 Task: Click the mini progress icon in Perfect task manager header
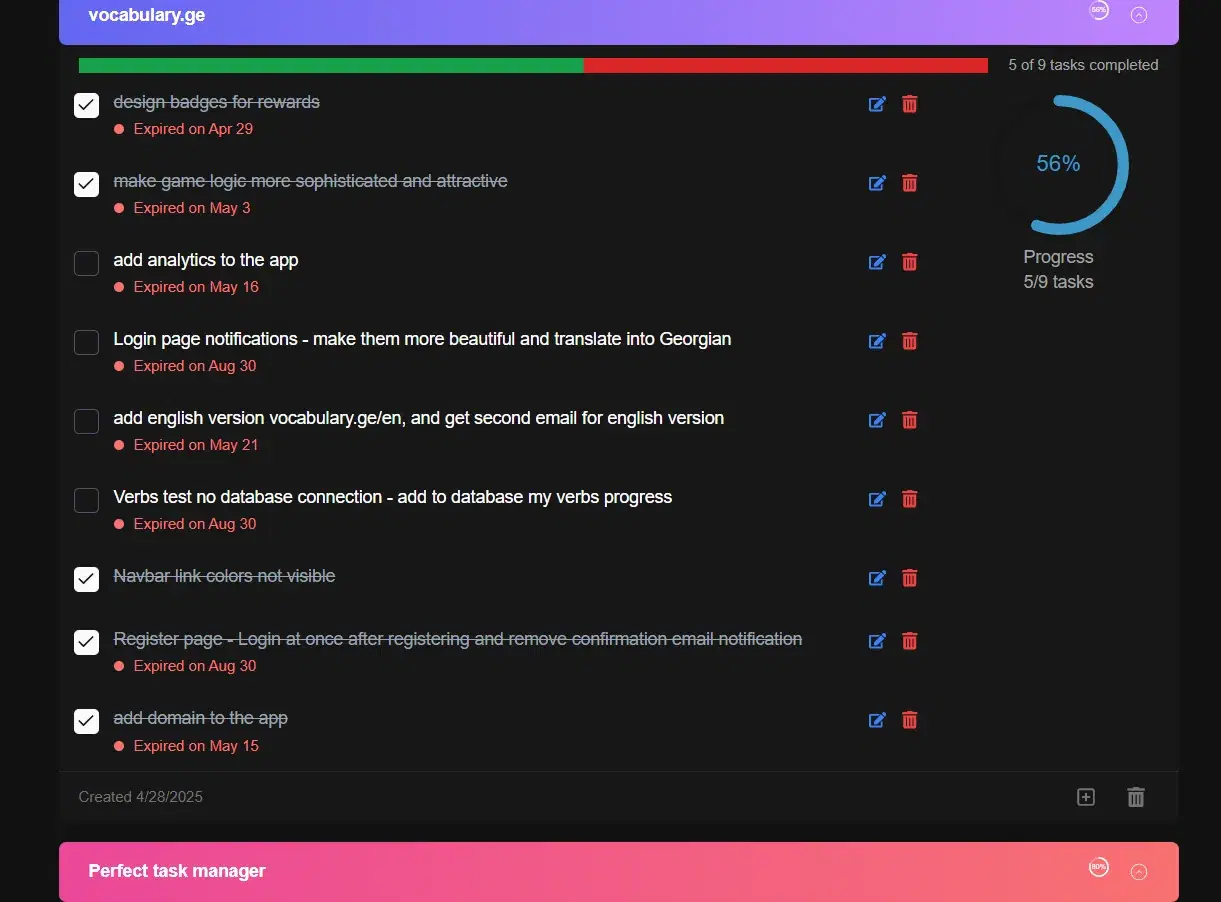coord(1099,868)
